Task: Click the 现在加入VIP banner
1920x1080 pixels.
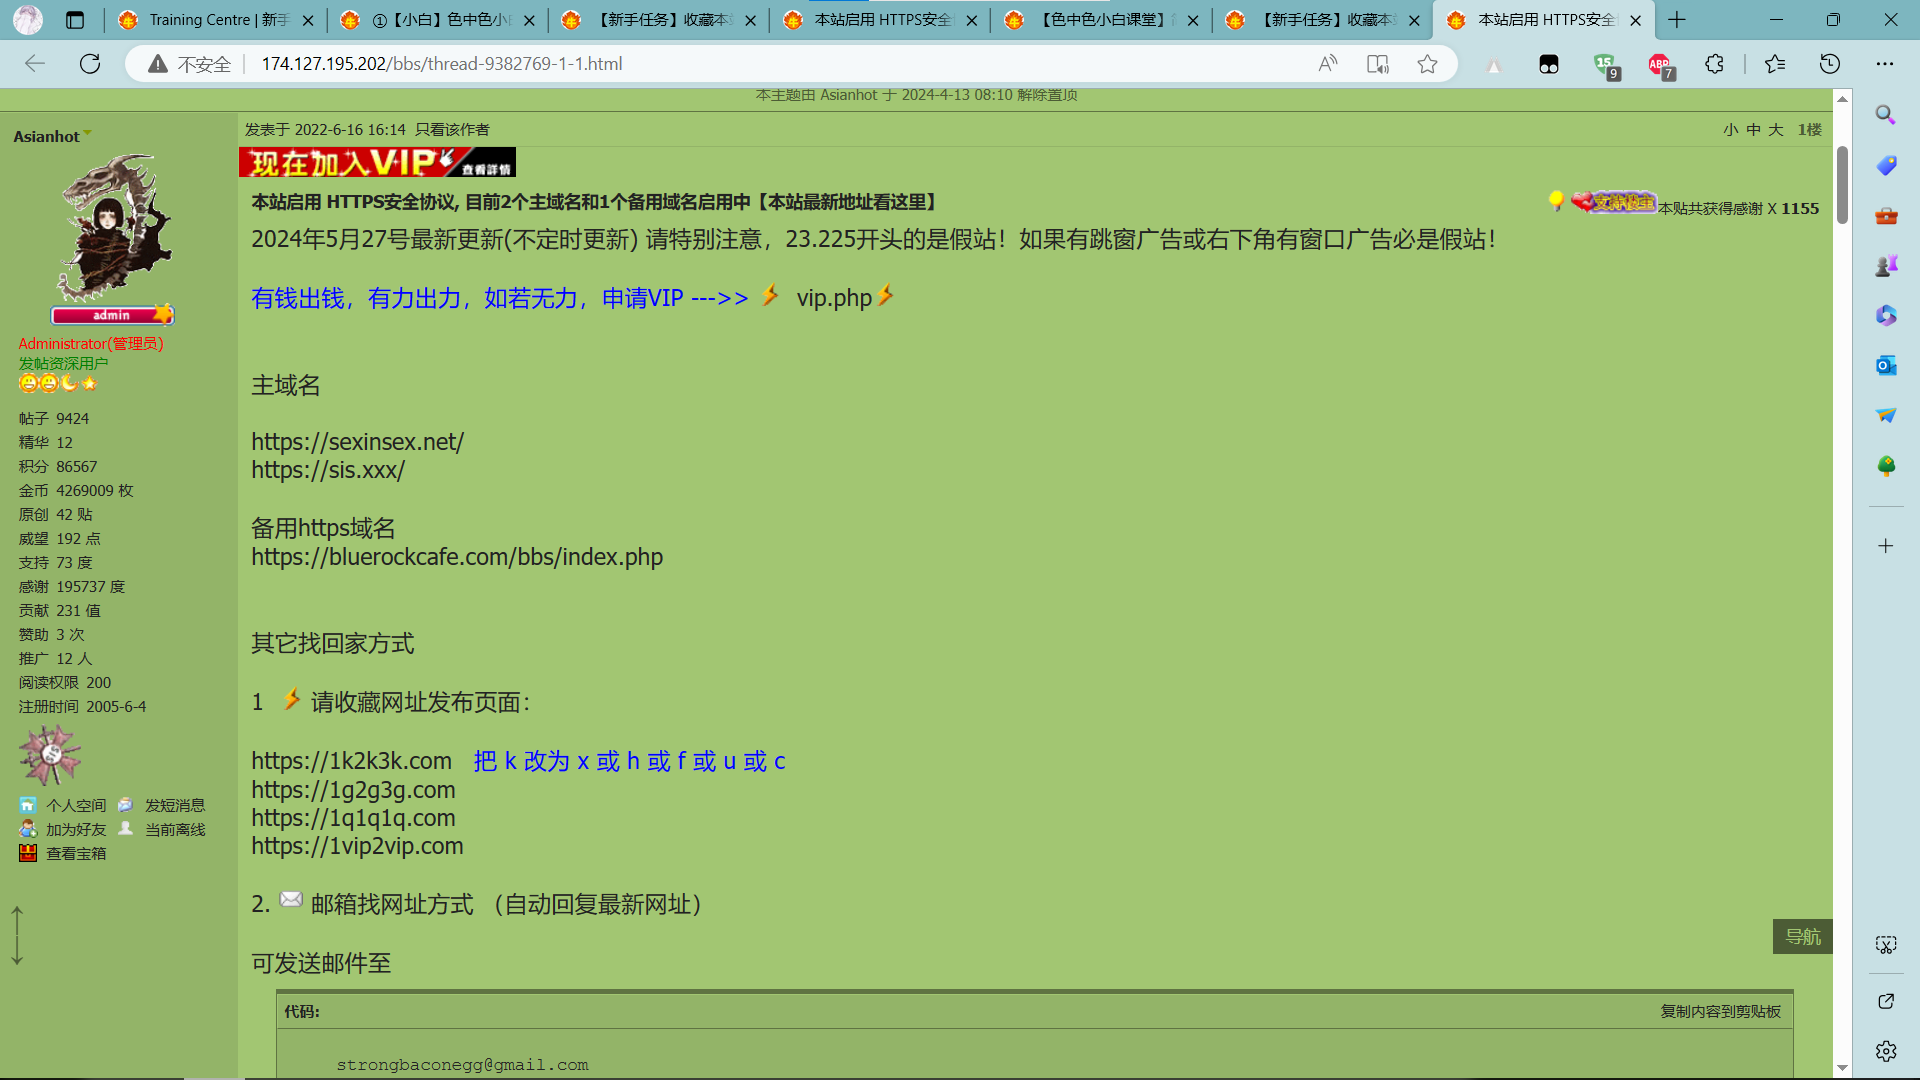Action: coord(377,162)
